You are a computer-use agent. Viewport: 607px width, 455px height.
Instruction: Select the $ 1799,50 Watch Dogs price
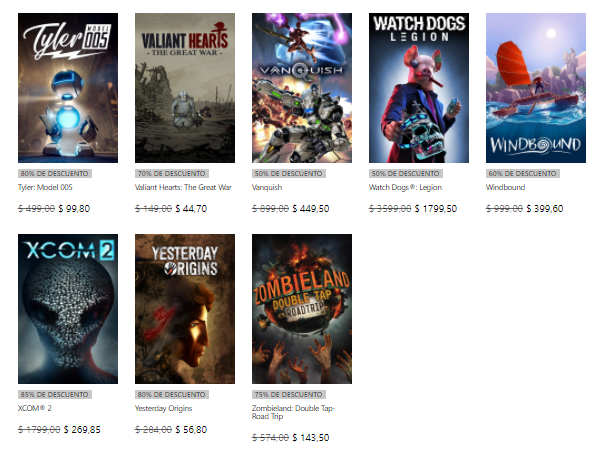point(436,209)
